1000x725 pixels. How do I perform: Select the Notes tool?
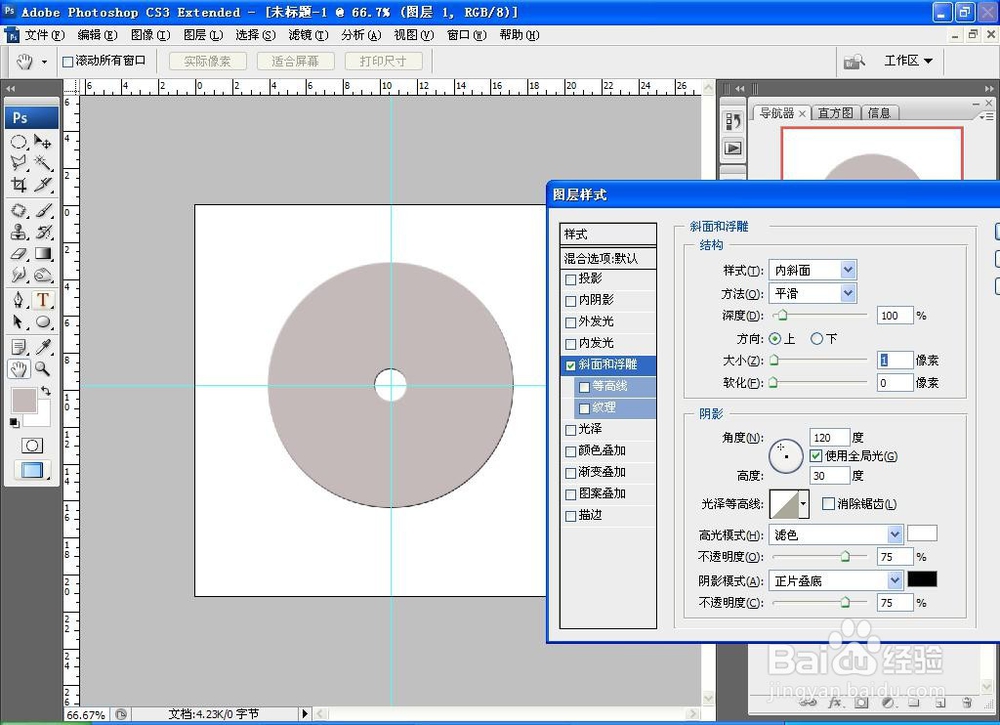[19, 346]
